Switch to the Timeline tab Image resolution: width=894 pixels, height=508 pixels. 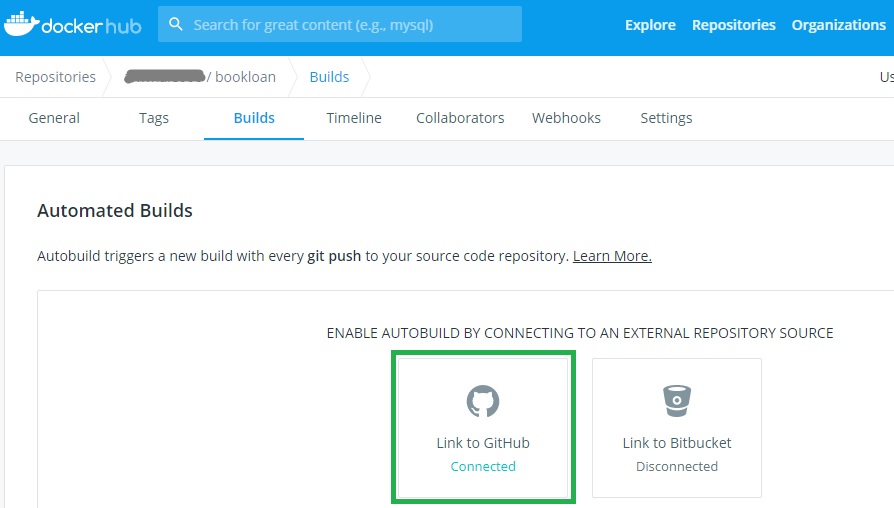[354, 118]
